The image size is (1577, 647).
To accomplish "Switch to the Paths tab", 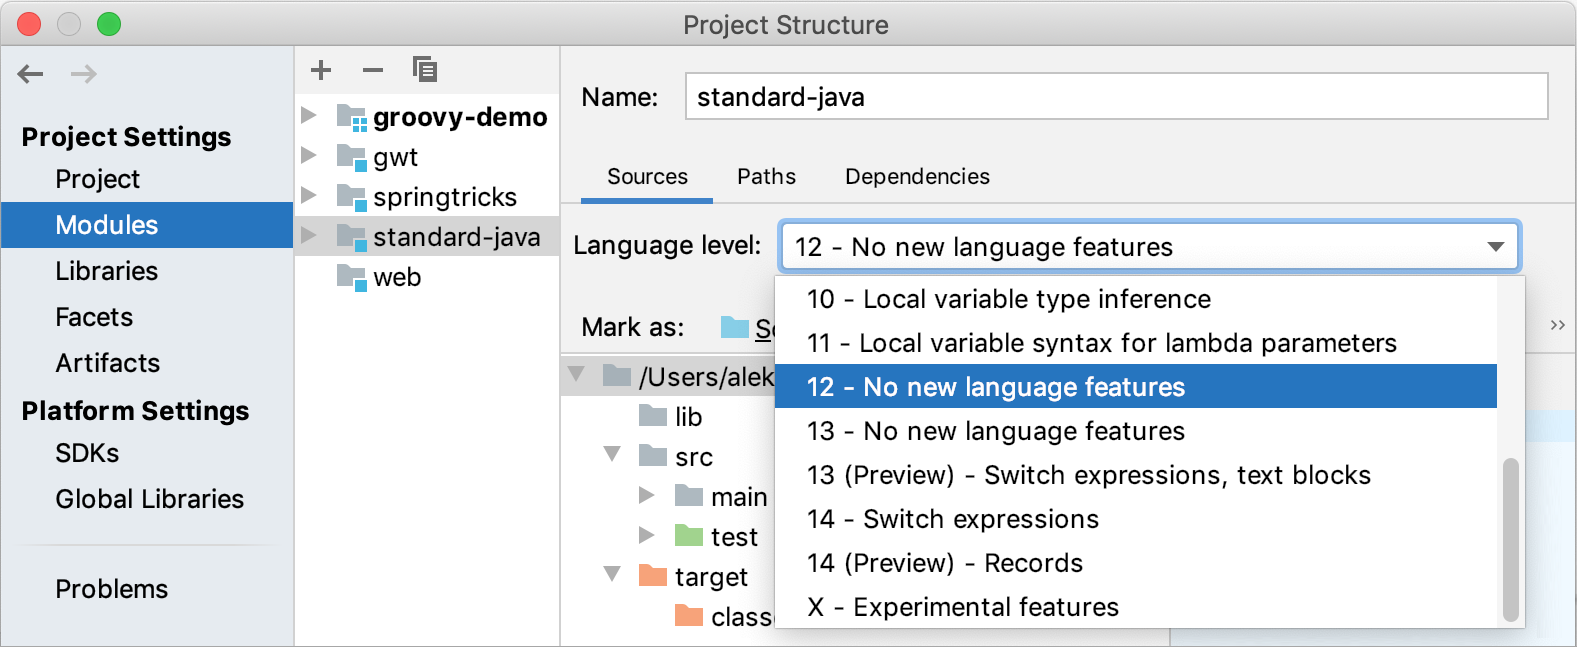I will 766,176.
